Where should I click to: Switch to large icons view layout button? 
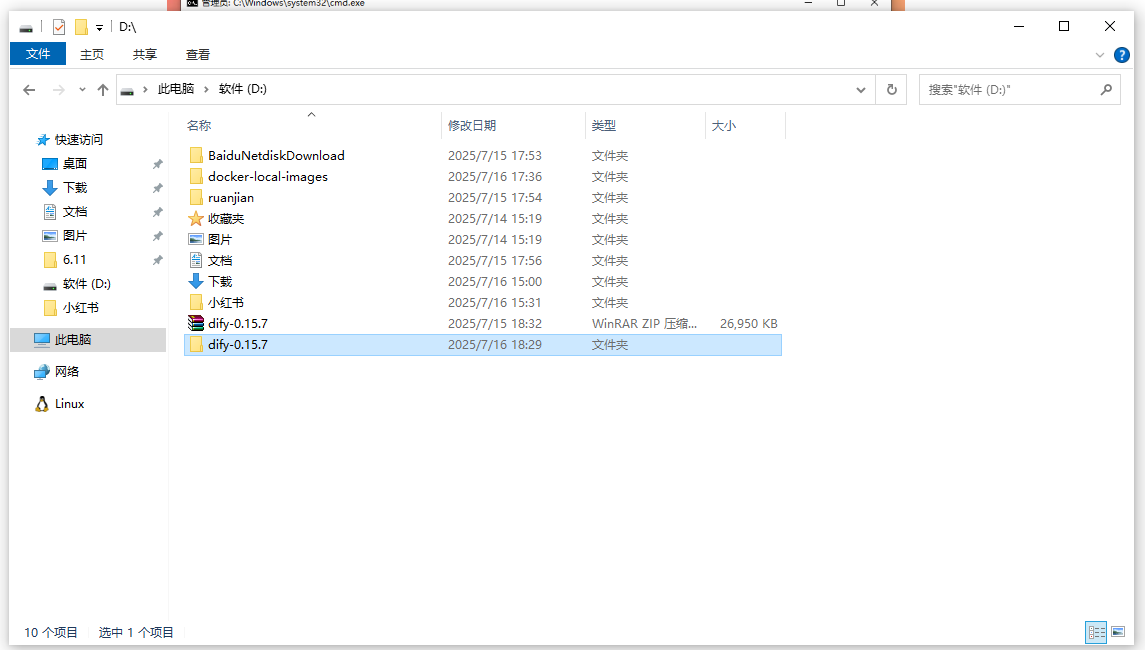1117,632
